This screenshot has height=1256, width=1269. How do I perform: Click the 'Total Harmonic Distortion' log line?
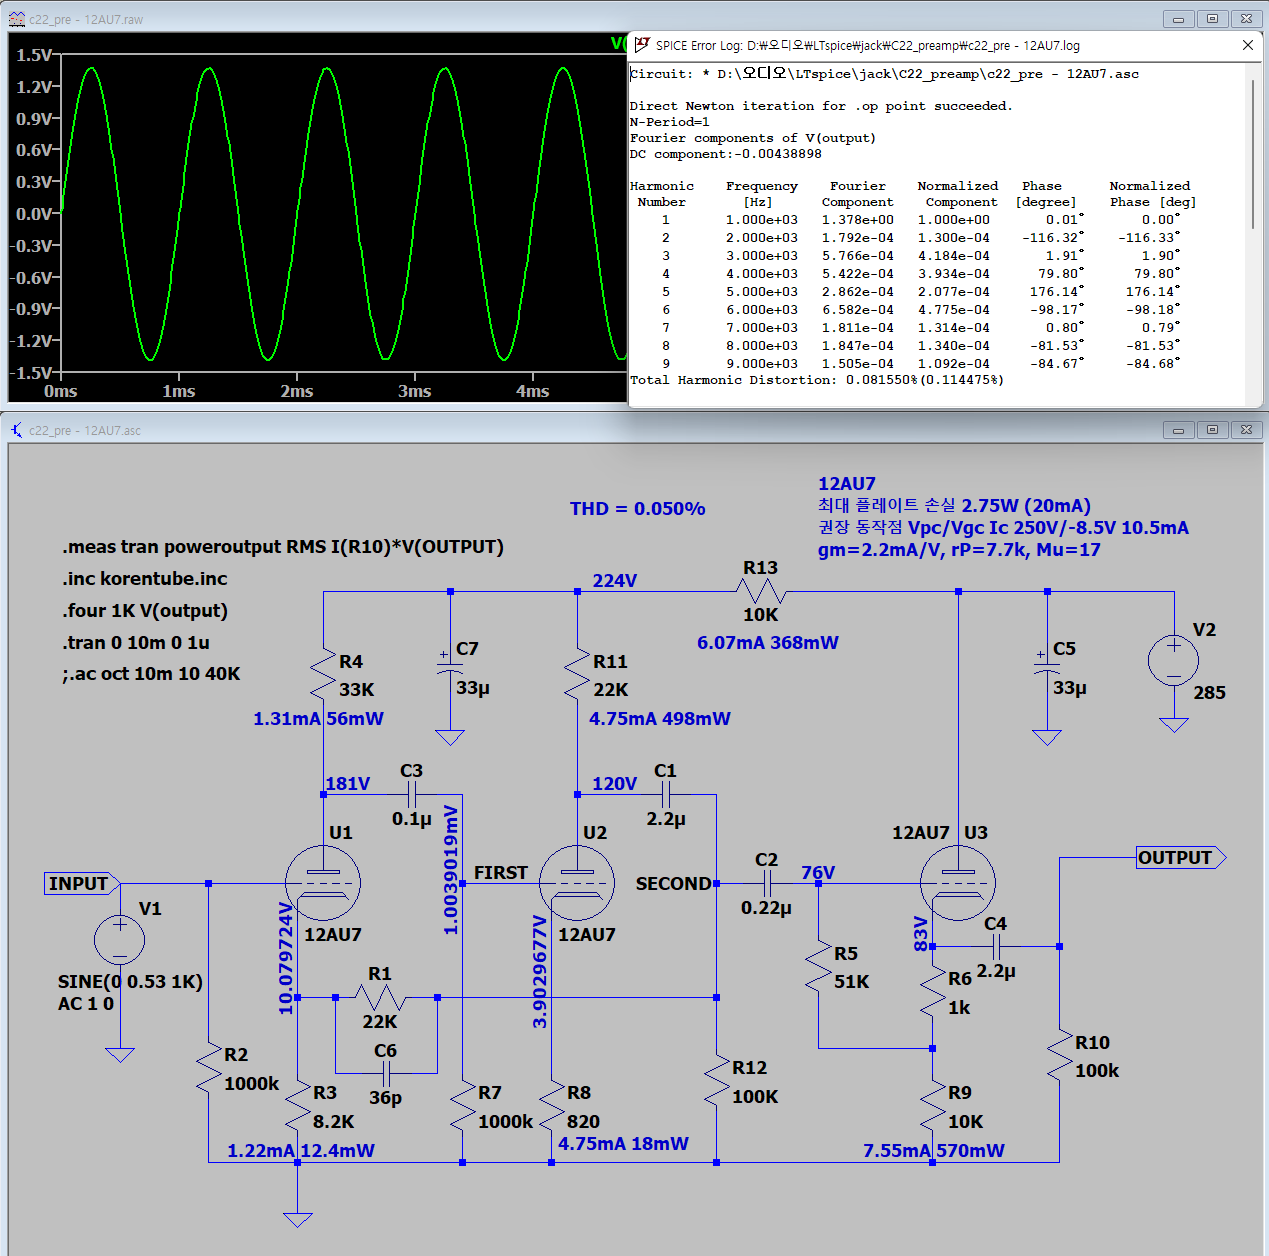click(817, 380)
